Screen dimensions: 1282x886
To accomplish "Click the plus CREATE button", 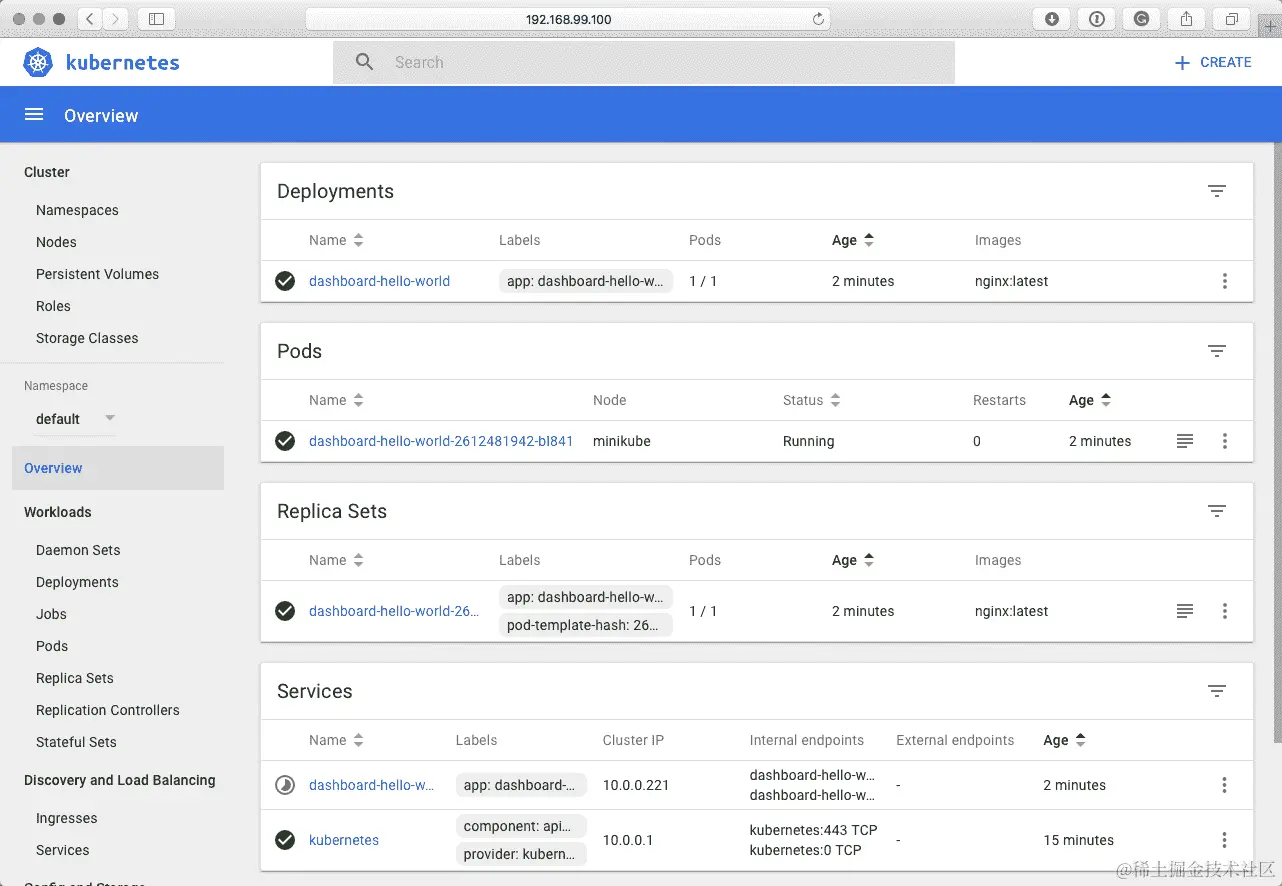I will click(1212, 62).
